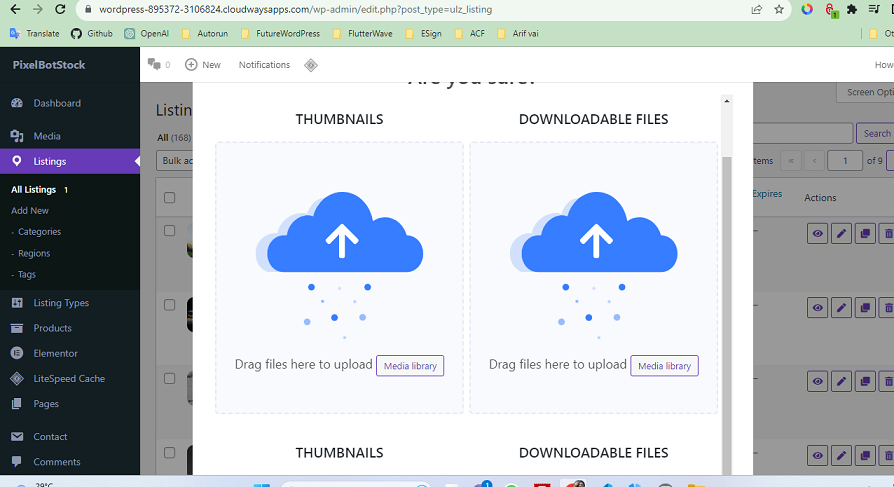Click the PixelBotStock site name

pyautogui.click(x=49, y=65)
